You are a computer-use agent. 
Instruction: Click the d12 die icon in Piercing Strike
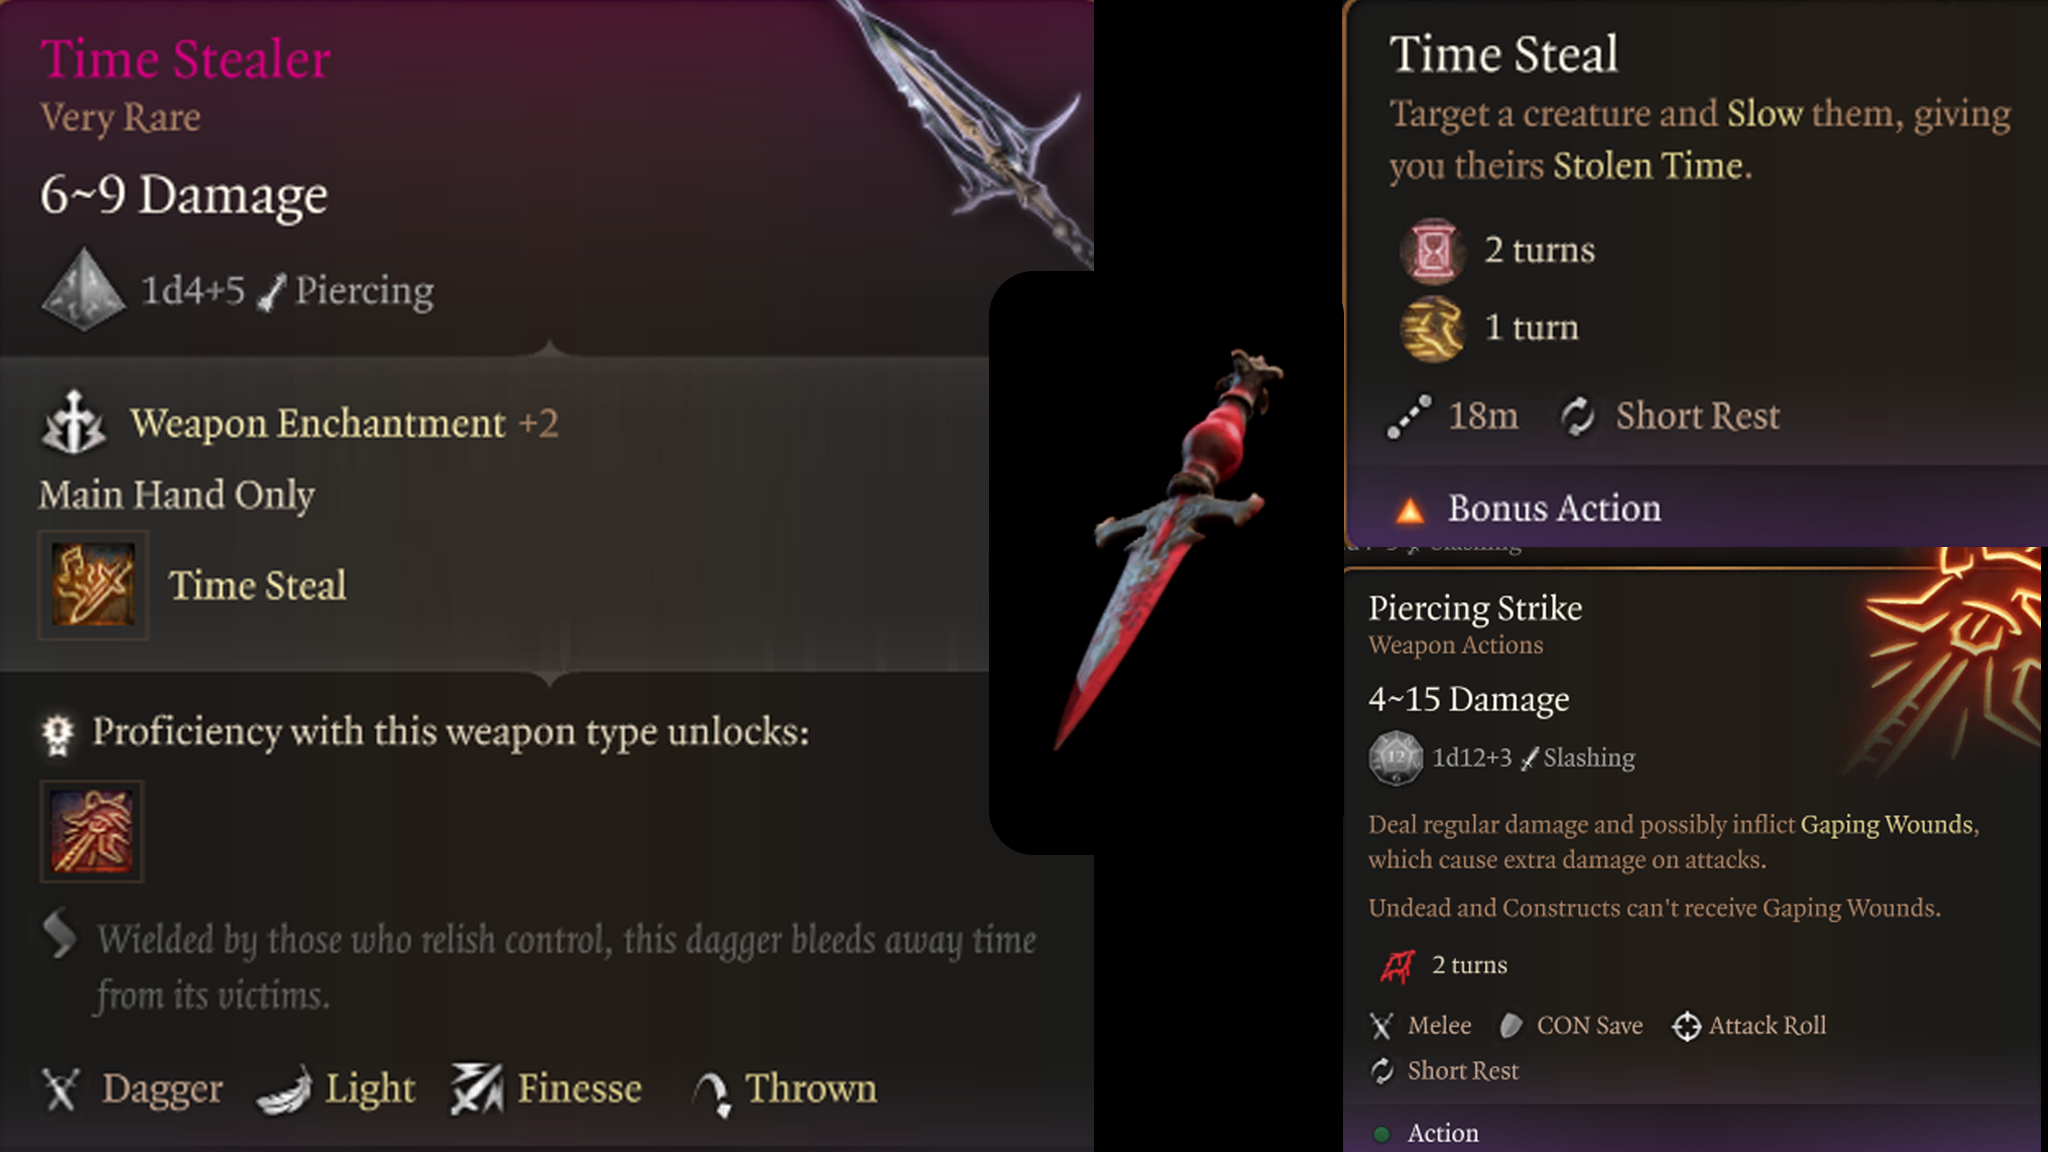[1395, 758]
